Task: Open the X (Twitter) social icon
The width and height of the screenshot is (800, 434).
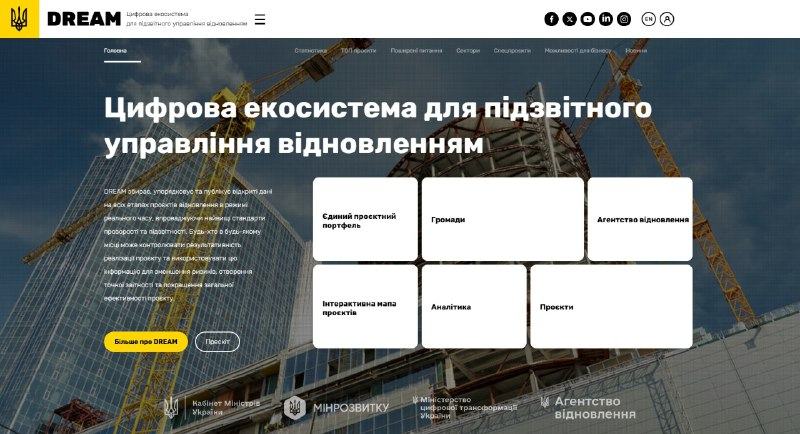Action: [x=569, y=19]
